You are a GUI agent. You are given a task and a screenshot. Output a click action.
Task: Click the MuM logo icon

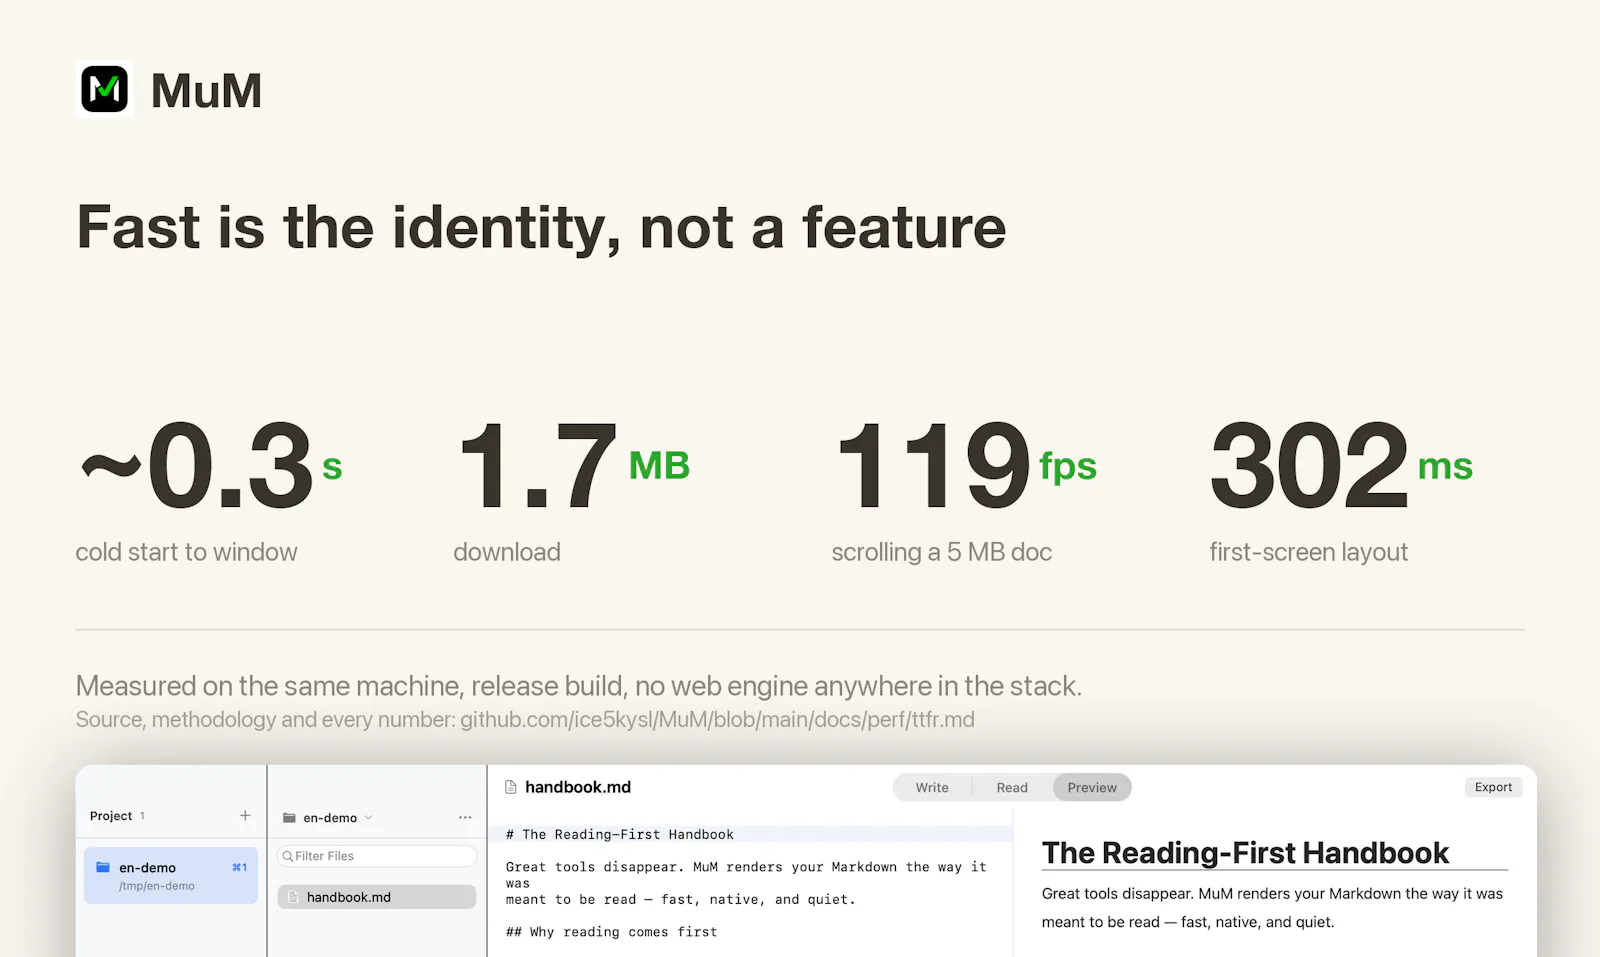pyautogui.click(x=105, y=89)
